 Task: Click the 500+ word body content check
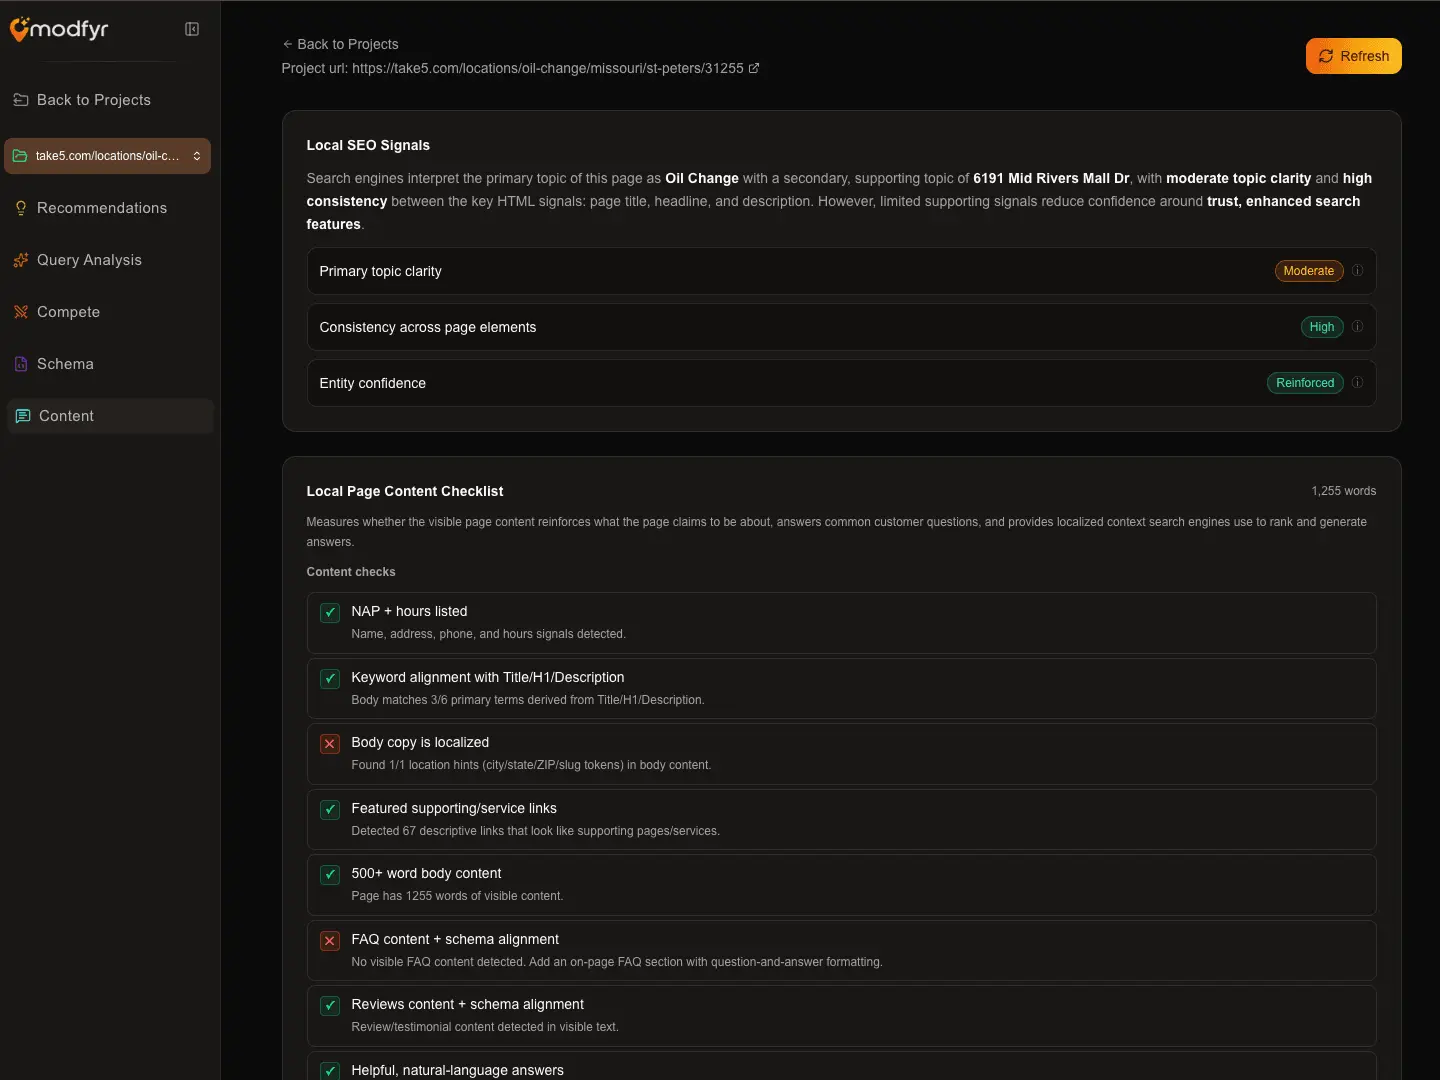[x=330, y=875]
